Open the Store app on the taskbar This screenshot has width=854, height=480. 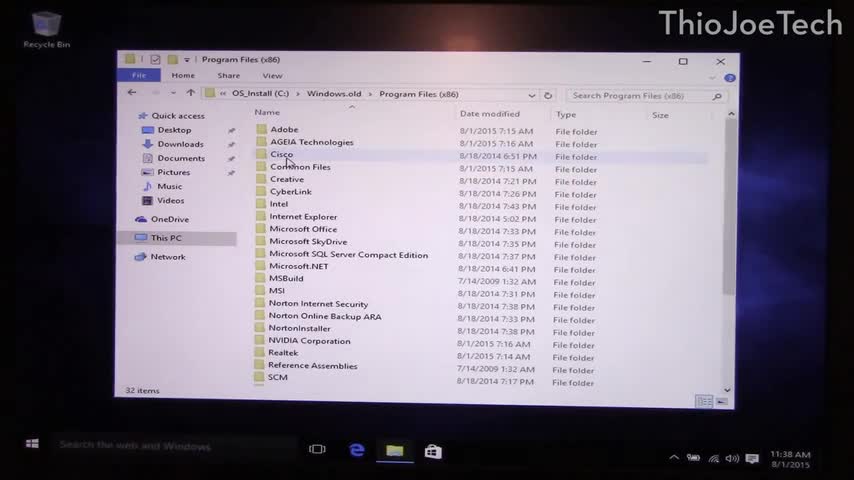pos(433,451)
